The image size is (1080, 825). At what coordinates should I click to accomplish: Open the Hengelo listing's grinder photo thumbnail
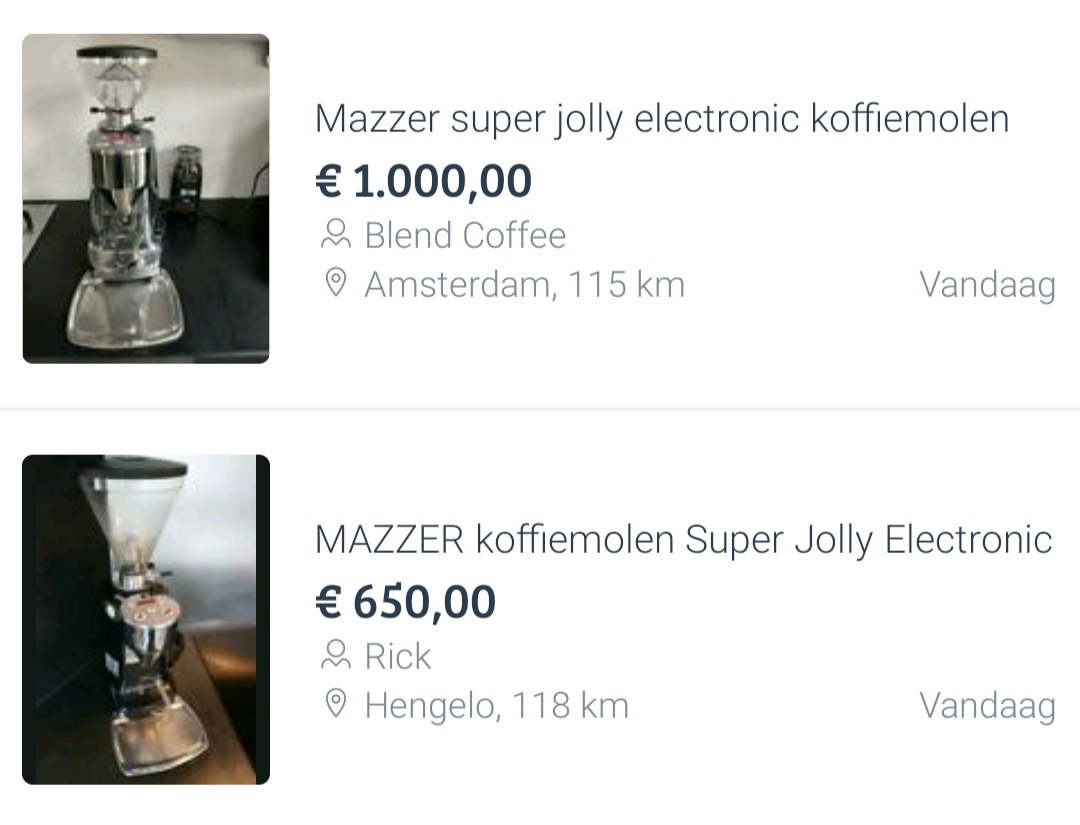pos(146,619)
